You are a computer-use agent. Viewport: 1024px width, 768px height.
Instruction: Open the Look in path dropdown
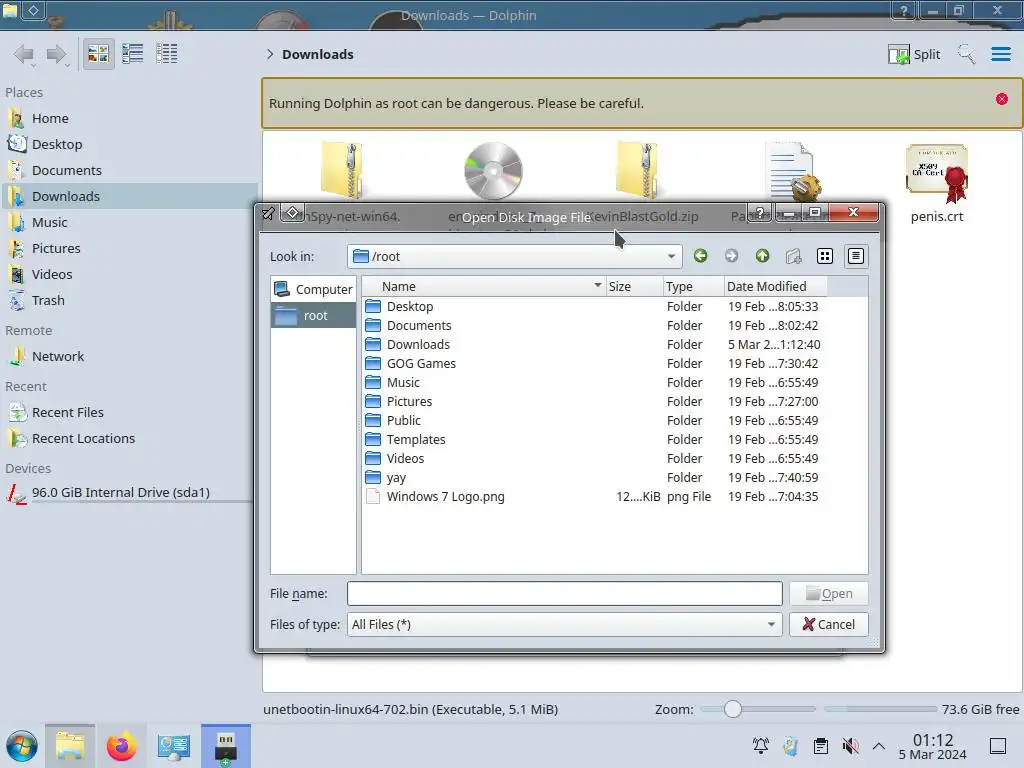[515, 256]
